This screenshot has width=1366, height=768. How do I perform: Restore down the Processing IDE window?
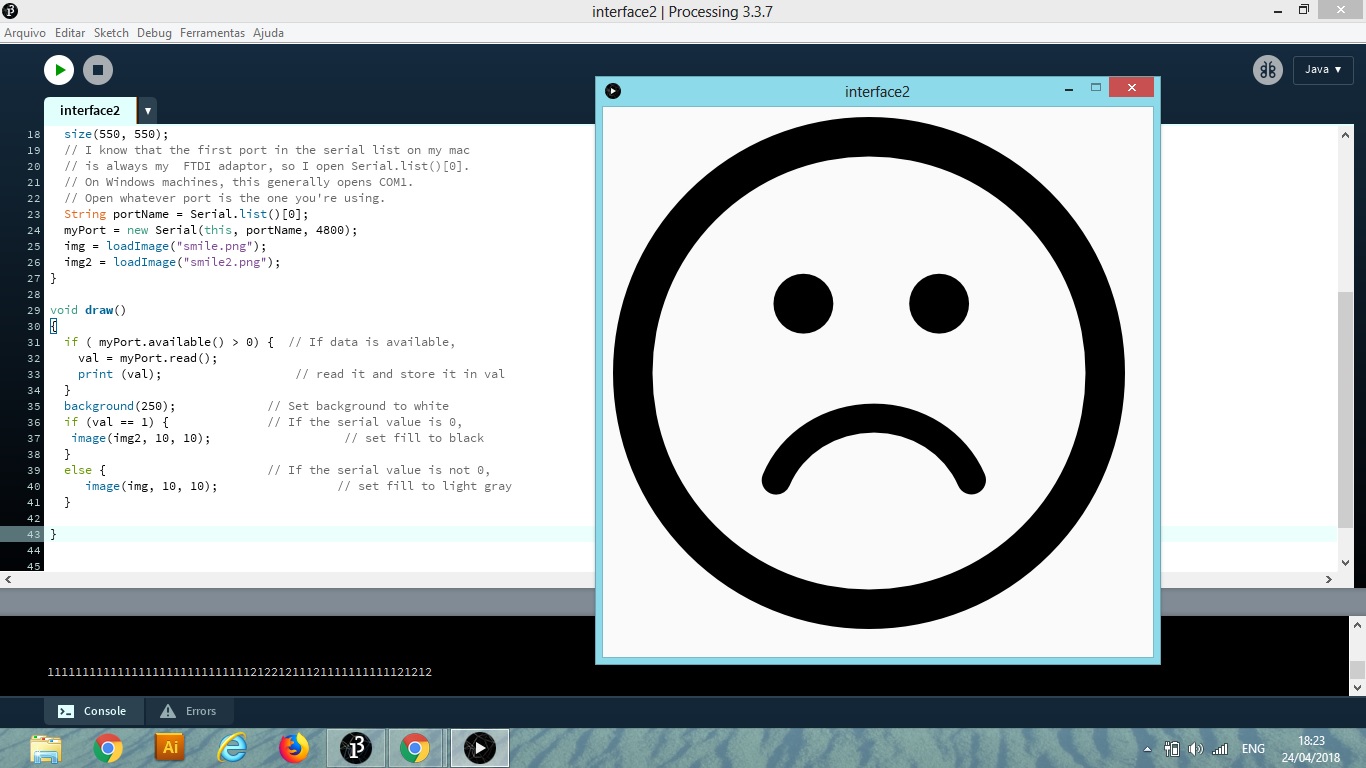pyautogui.click(x=1303, y=10)
